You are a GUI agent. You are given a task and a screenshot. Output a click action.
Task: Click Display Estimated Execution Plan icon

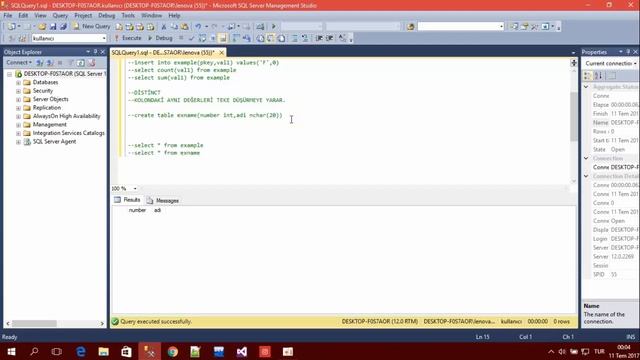(202, 38)
